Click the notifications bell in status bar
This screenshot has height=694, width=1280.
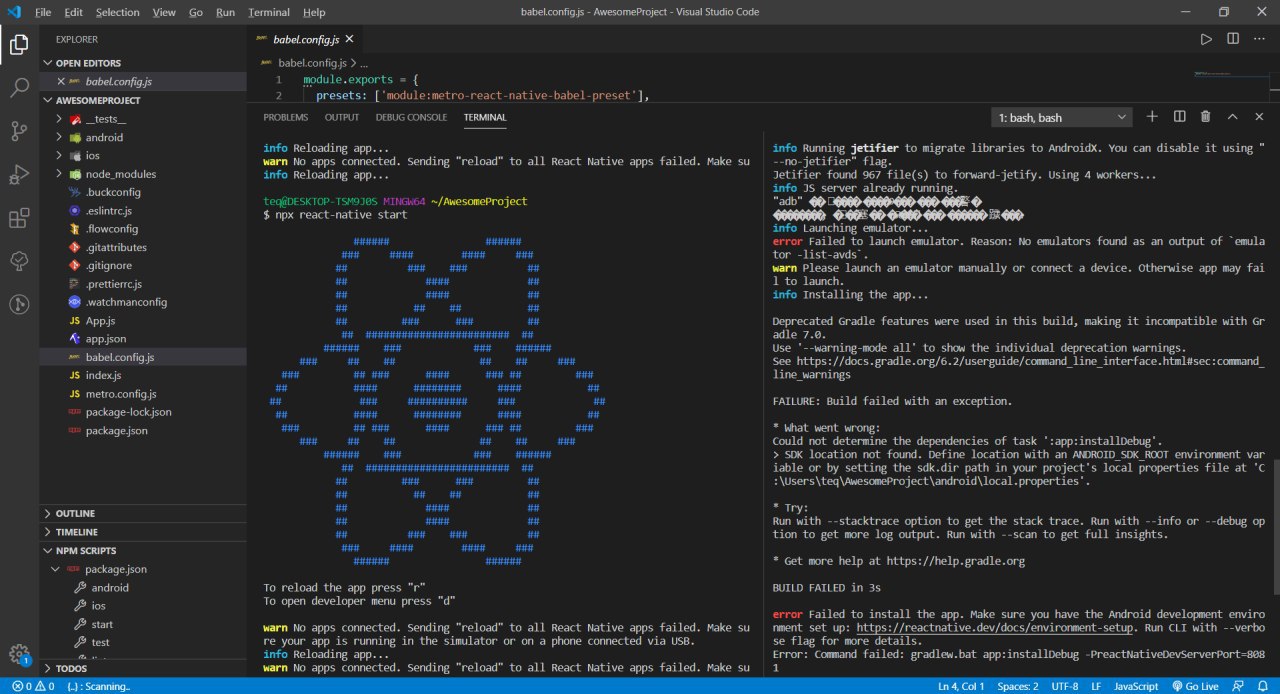(x=1264, y=686)
